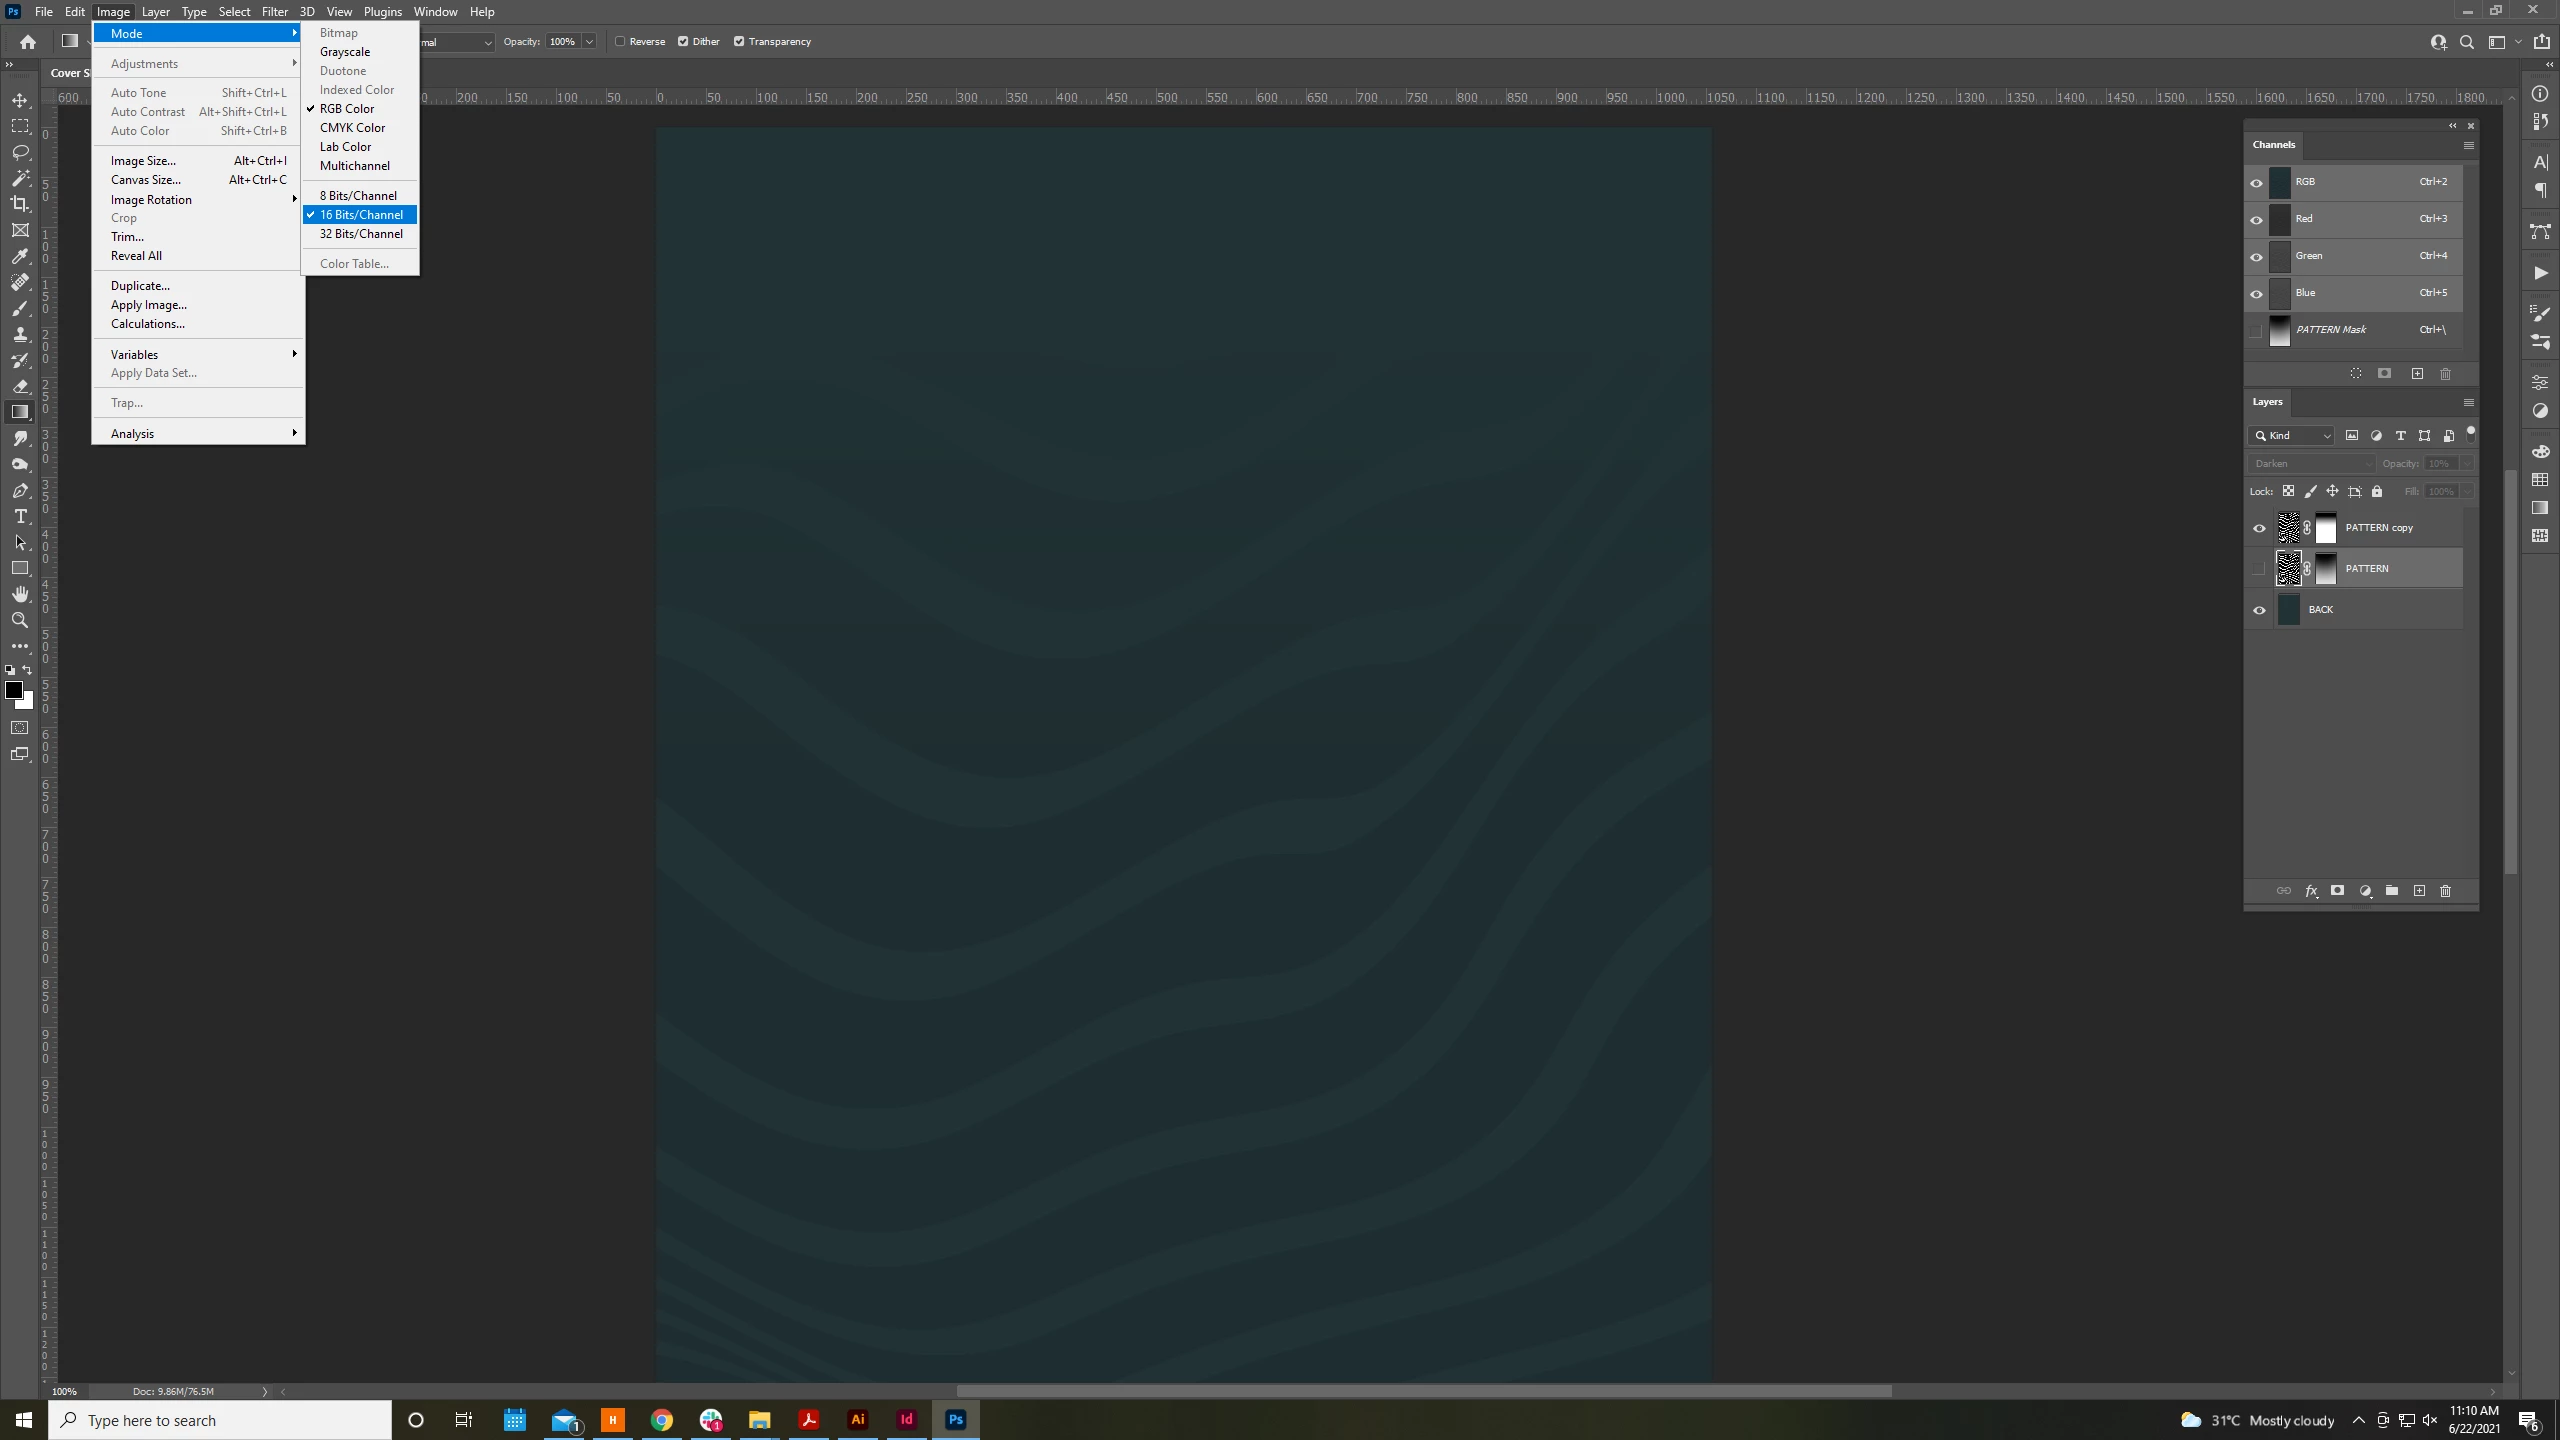Select the Zoom tool in toolbar
2560x1440 pixels.
coord(20,620)
